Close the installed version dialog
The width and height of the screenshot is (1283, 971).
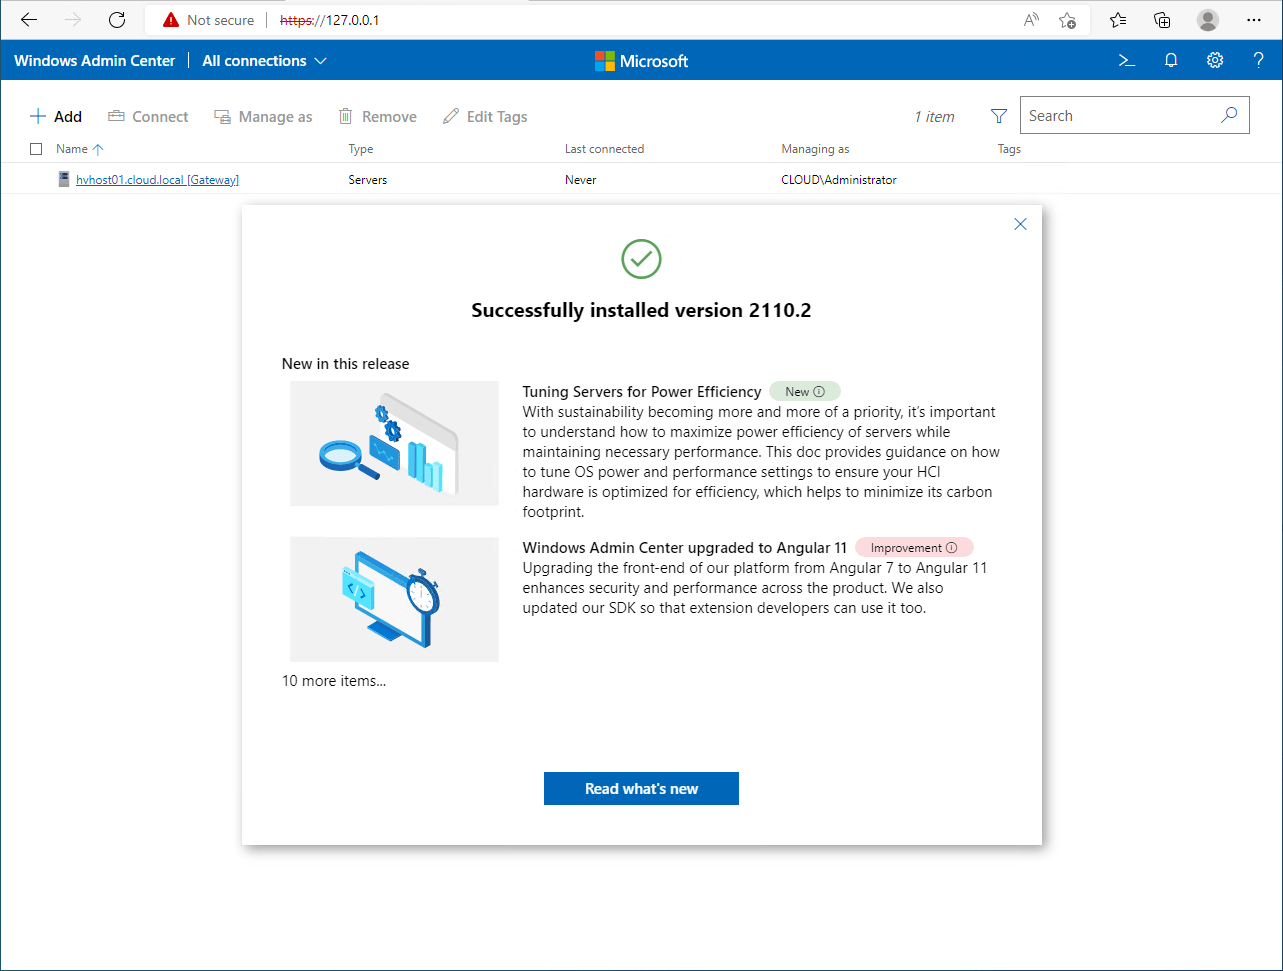click(1020, 224)
